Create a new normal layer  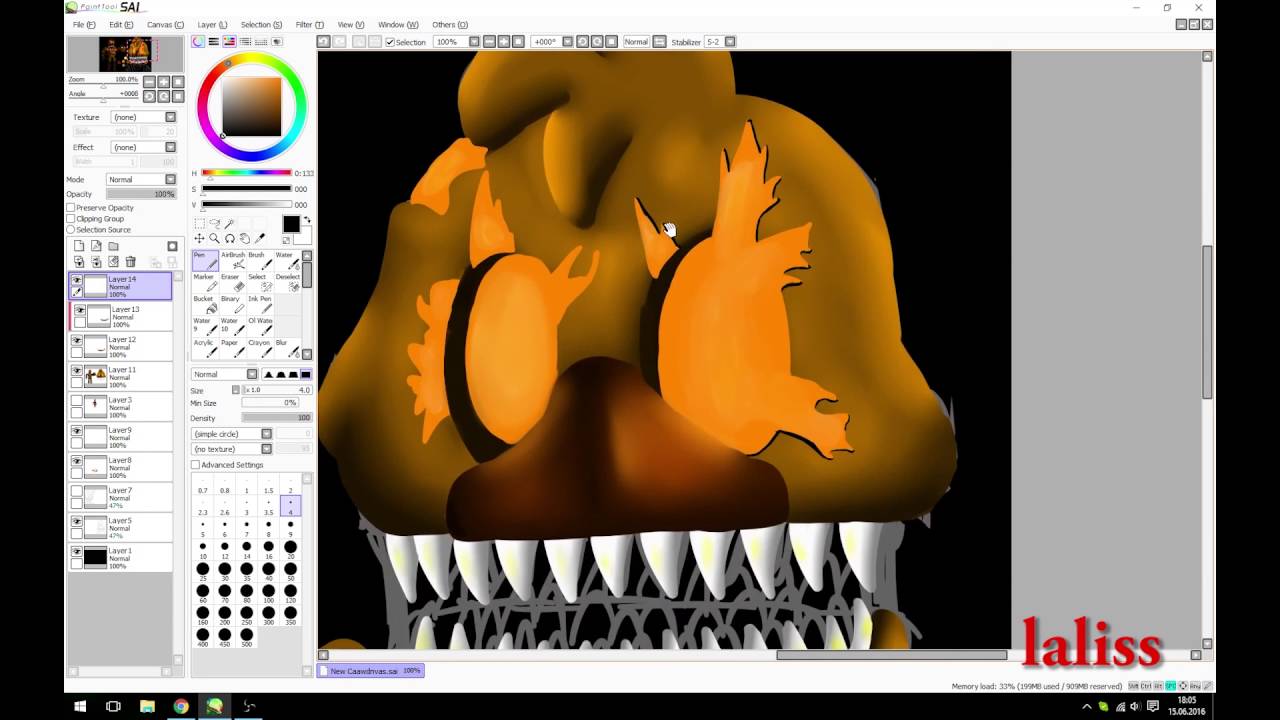[79, 246]
